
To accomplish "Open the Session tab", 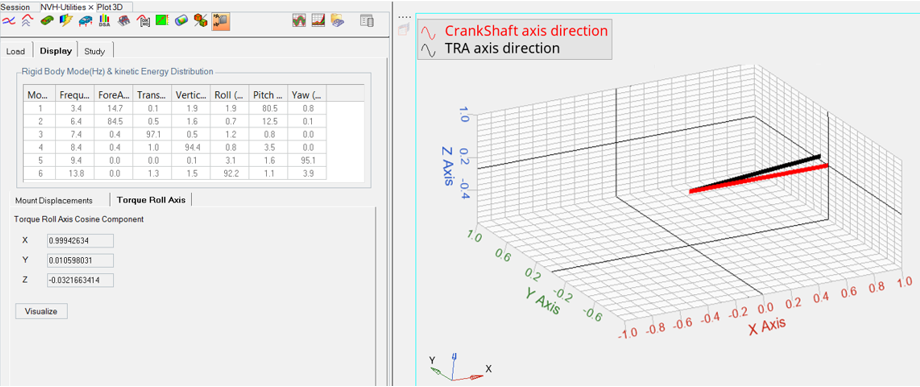I will 16,7.
